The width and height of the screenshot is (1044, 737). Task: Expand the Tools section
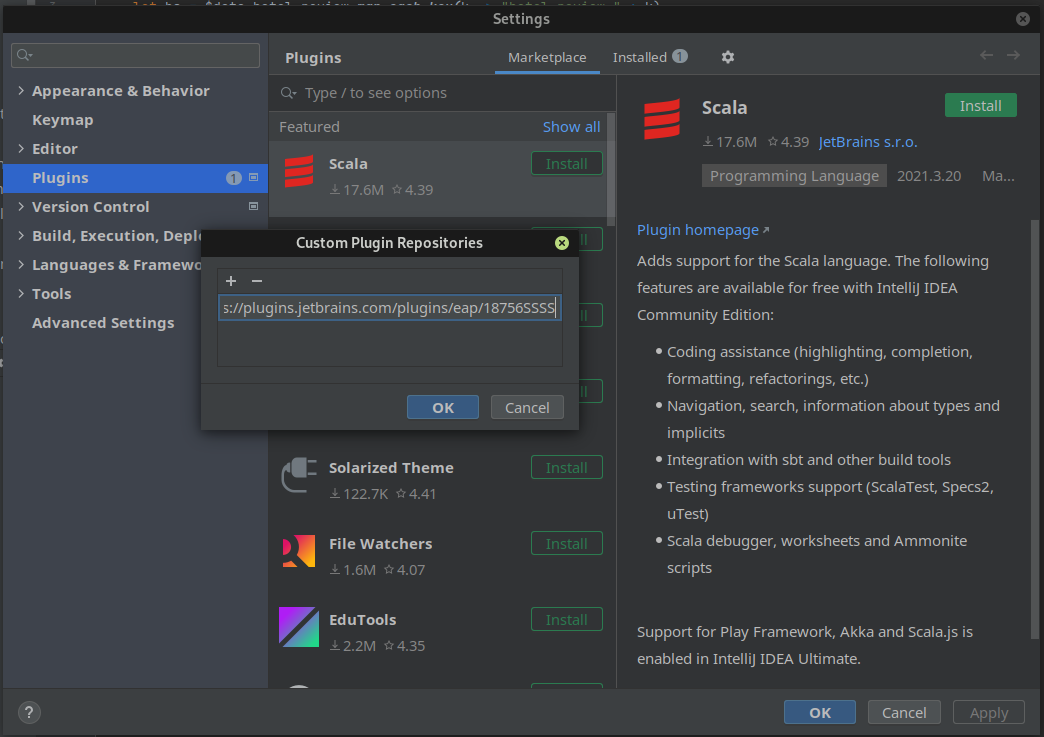[21, 294]
